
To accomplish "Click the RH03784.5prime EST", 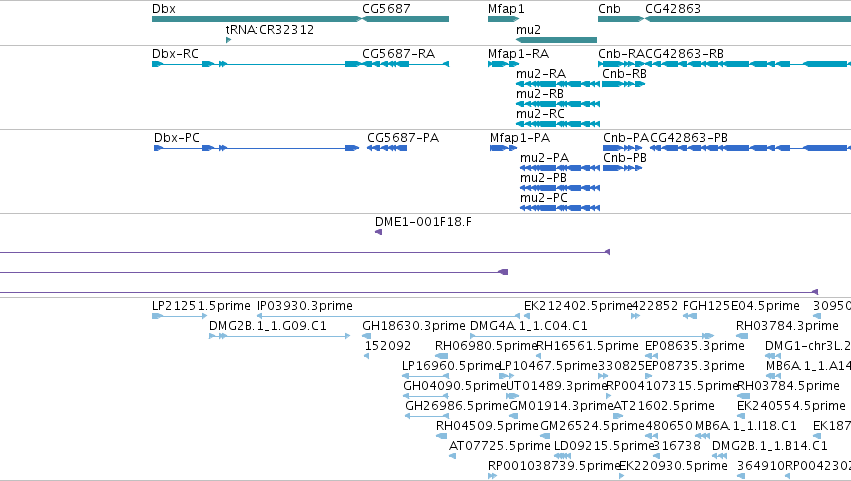I will pyautogui.click(x=743, y=397).
